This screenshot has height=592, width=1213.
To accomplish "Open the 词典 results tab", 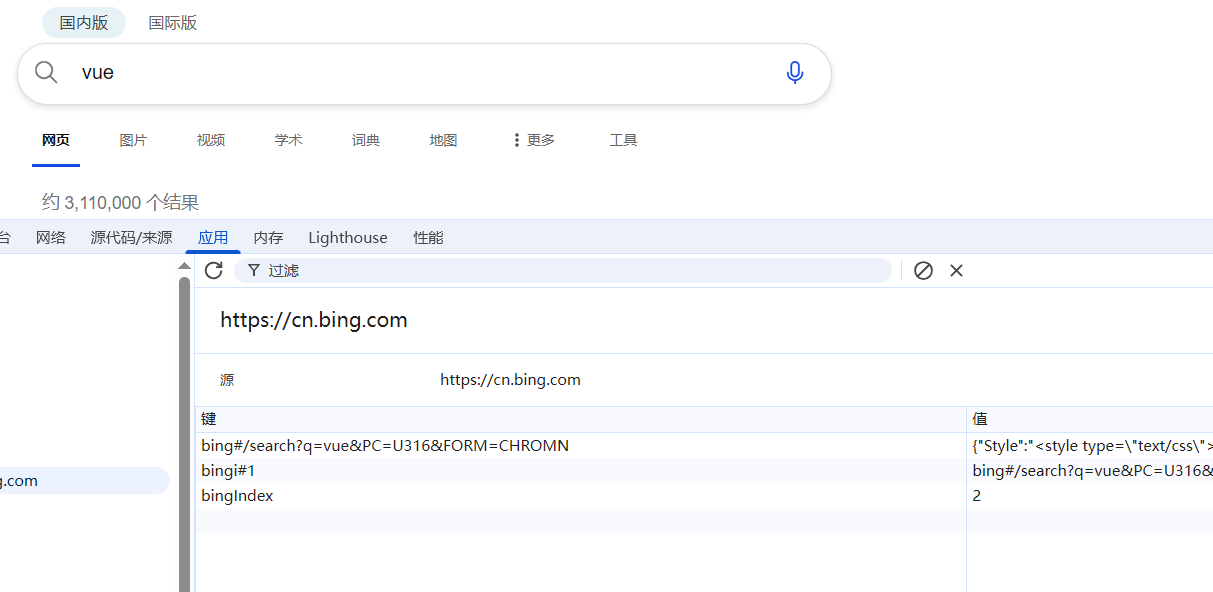I will pyautogui.click(x=366, y=140).
